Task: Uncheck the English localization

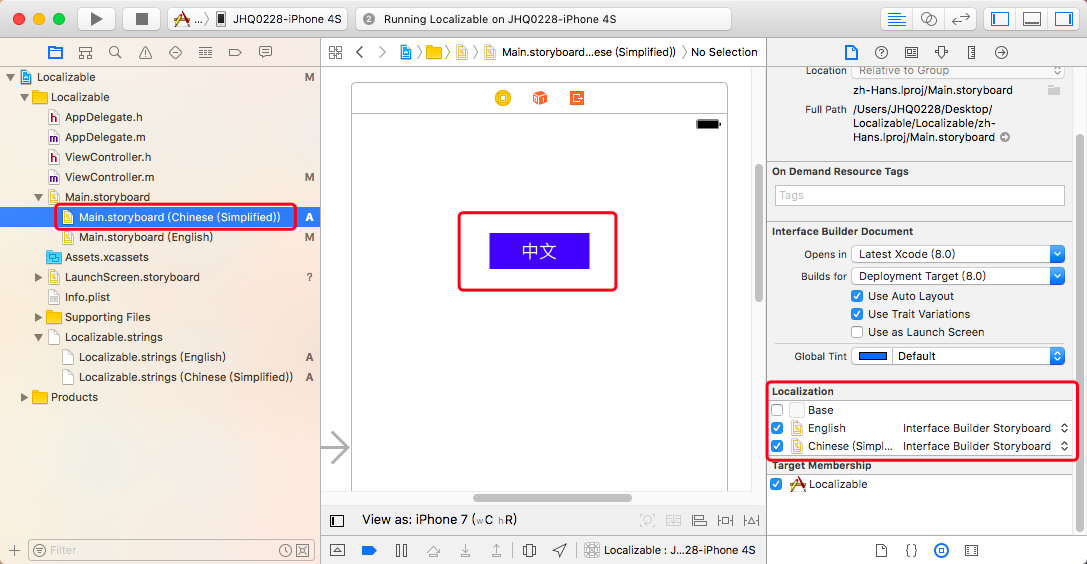Action: (x=777, y=428)
